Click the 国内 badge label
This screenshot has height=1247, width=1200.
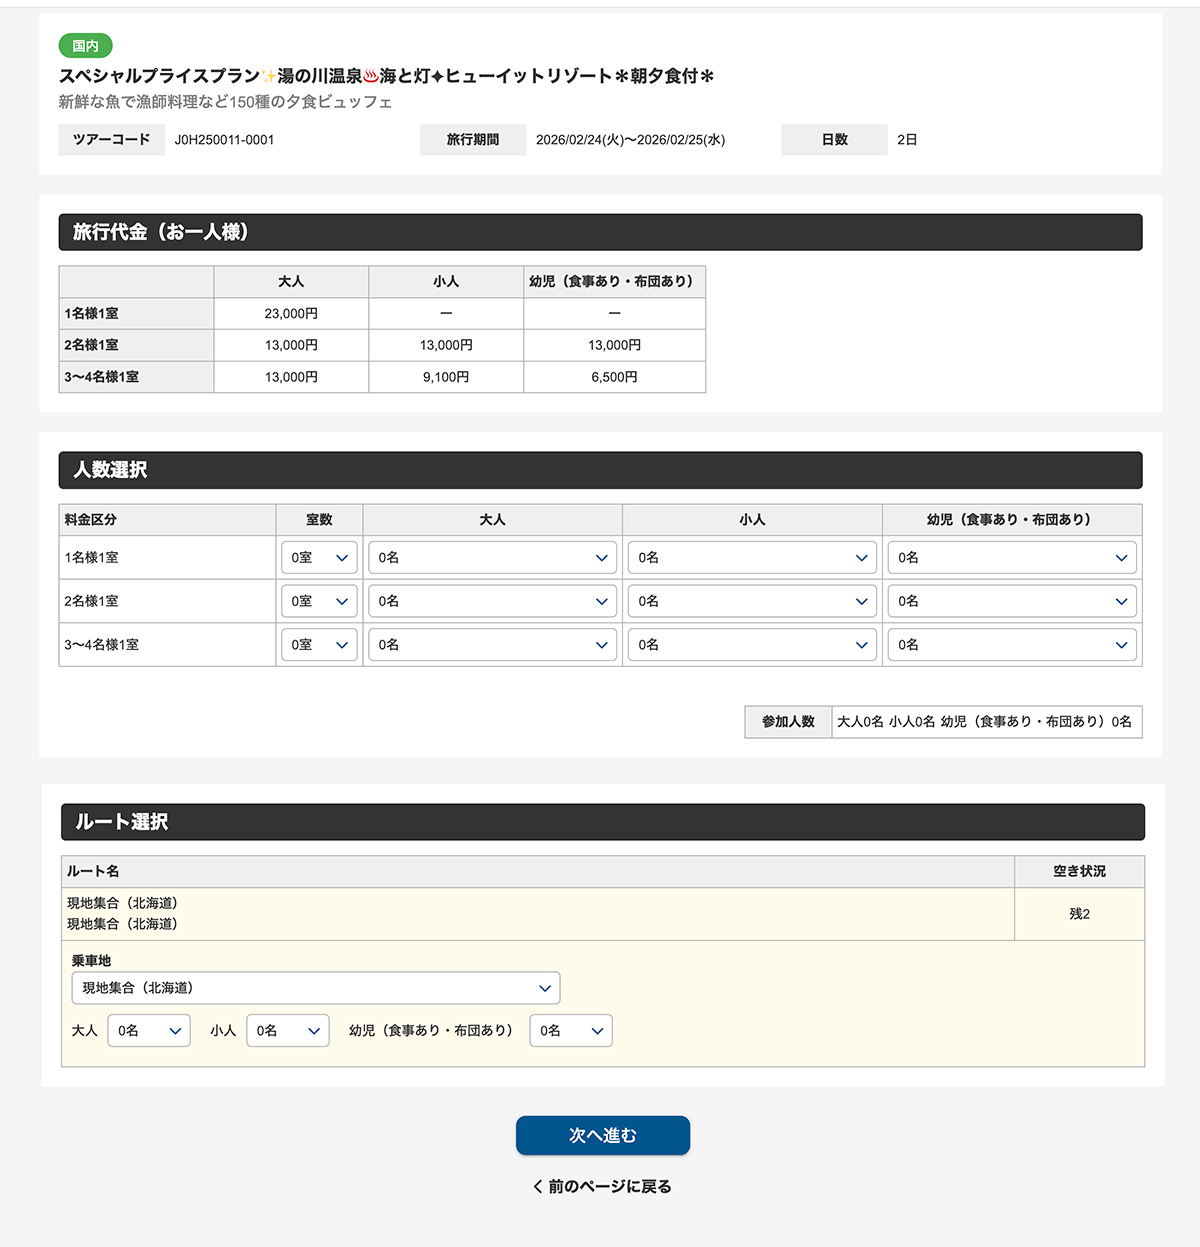(x=83, y=46)
